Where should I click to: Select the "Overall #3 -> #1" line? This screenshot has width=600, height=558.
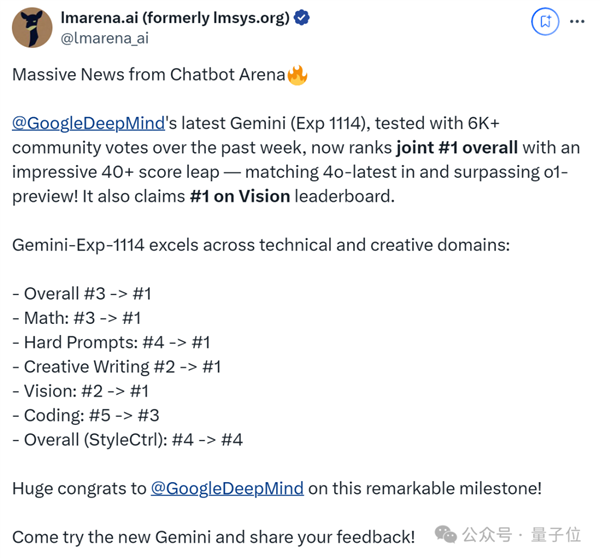tap(82, 294)
